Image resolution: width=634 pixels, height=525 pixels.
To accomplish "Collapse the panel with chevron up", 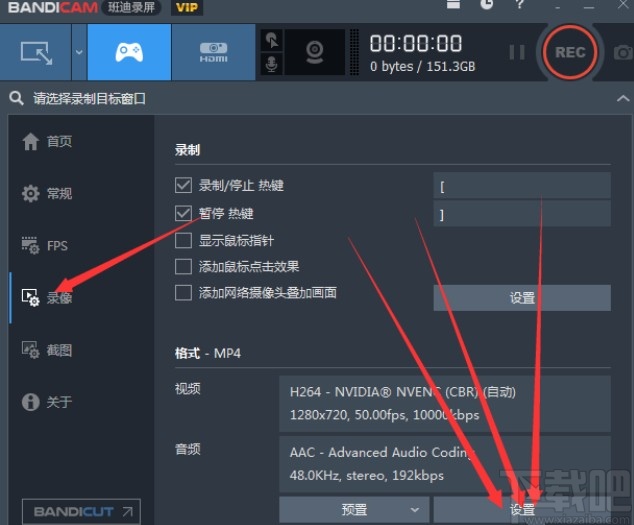I will coord(623,98).
